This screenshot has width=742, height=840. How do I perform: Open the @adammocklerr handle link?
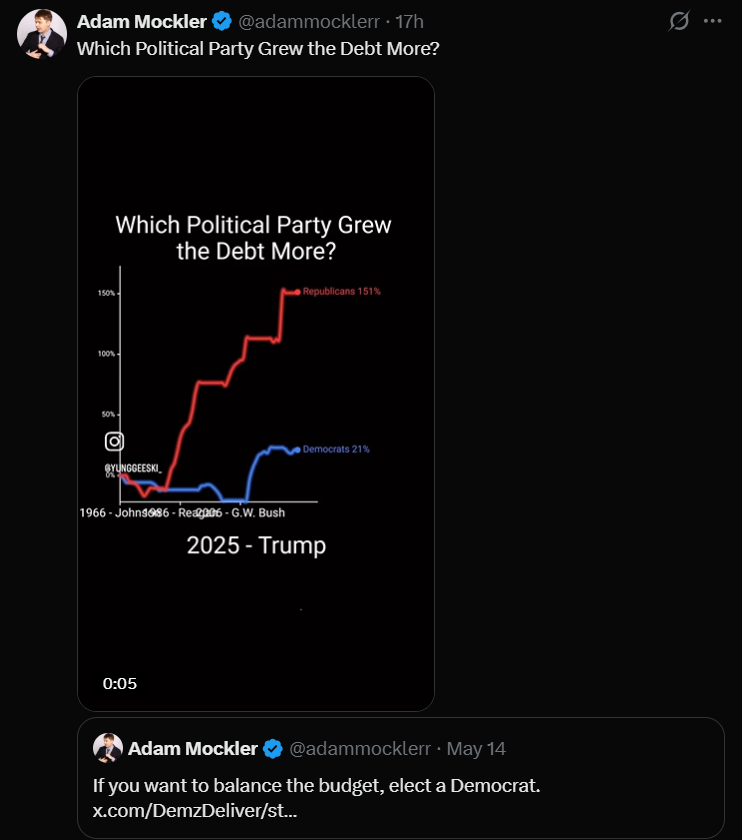(309, 21)
